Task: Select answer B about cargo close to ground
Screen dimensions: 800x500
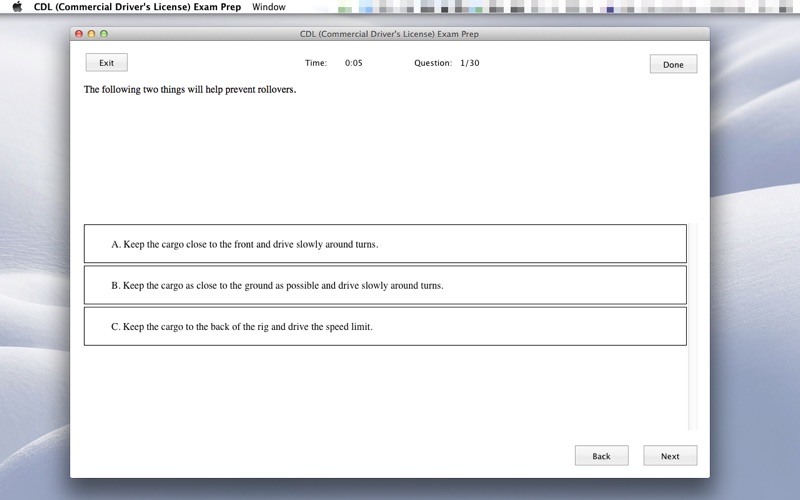Action: tap(385, 285)
